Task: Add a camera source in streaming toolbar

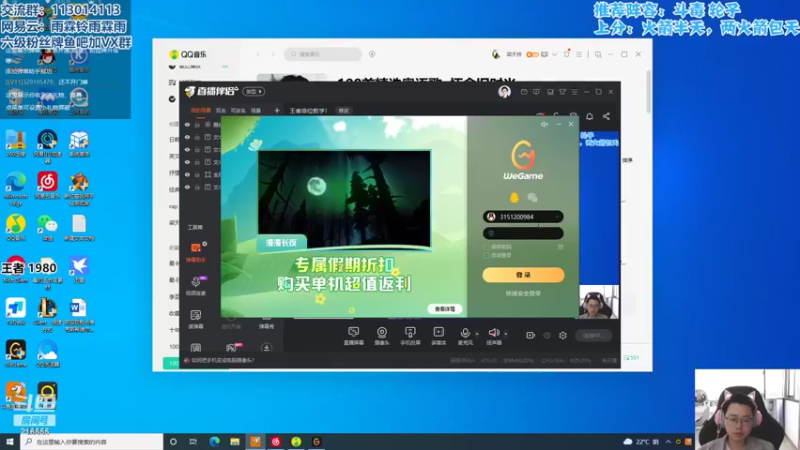Action: pos(382,336)
